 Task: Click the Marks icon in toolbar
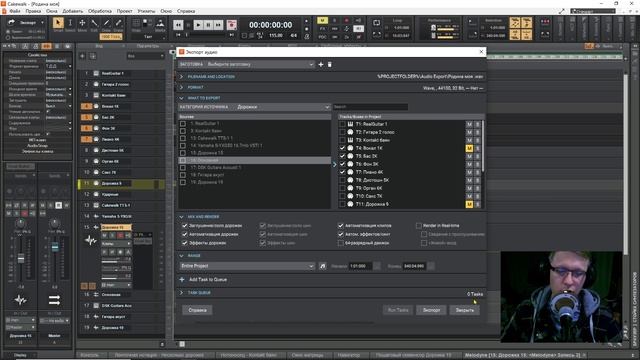pos(160,23)
